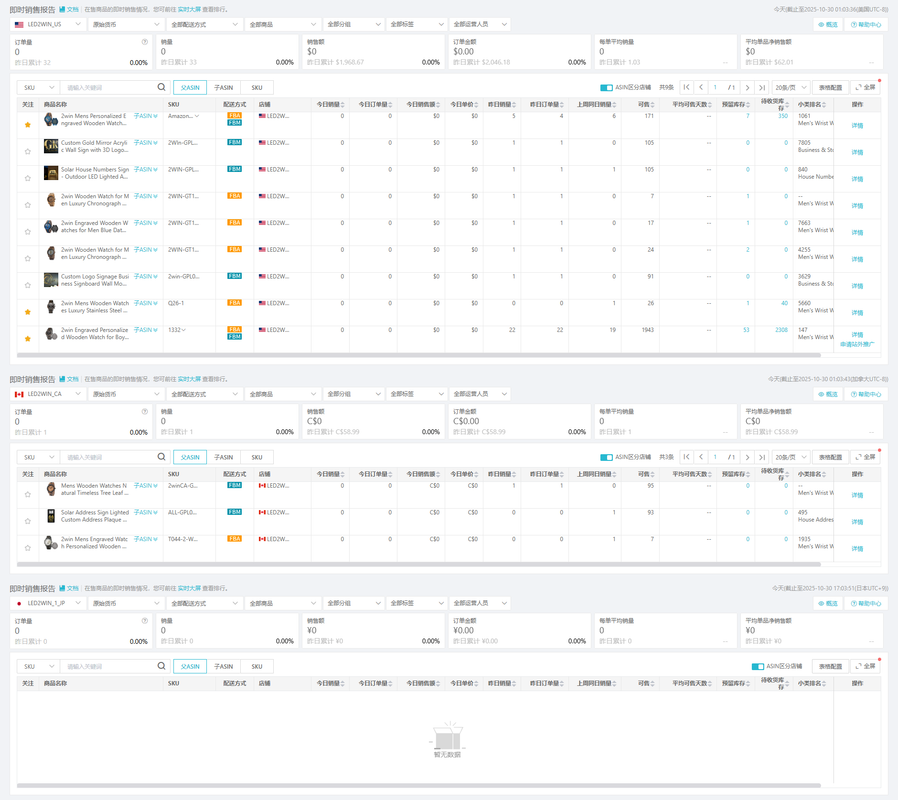Open the LED2WIN_CA store selector dropdown
Image resolution: width=898 pixels, height=800 pixels.
(48, 394)
